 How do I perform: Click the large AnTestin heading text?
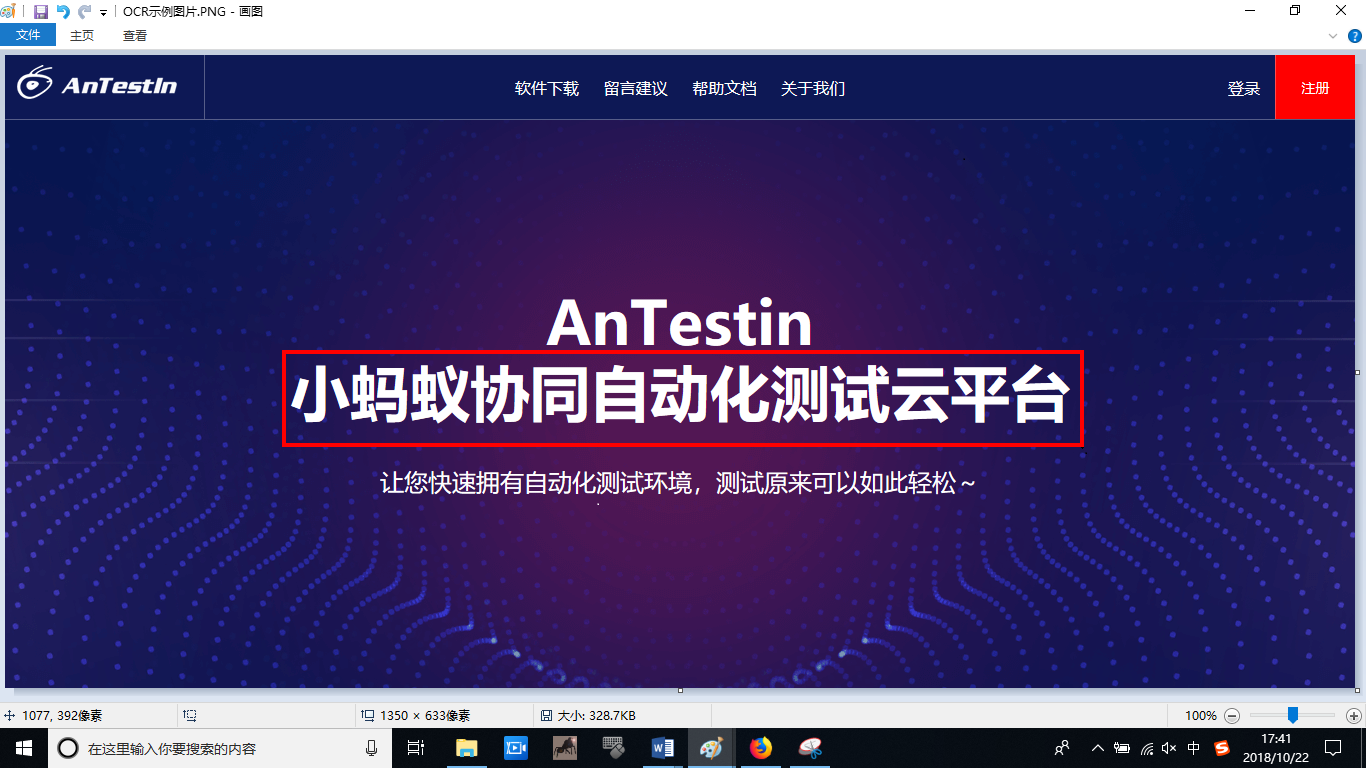[x=680, y=323]
